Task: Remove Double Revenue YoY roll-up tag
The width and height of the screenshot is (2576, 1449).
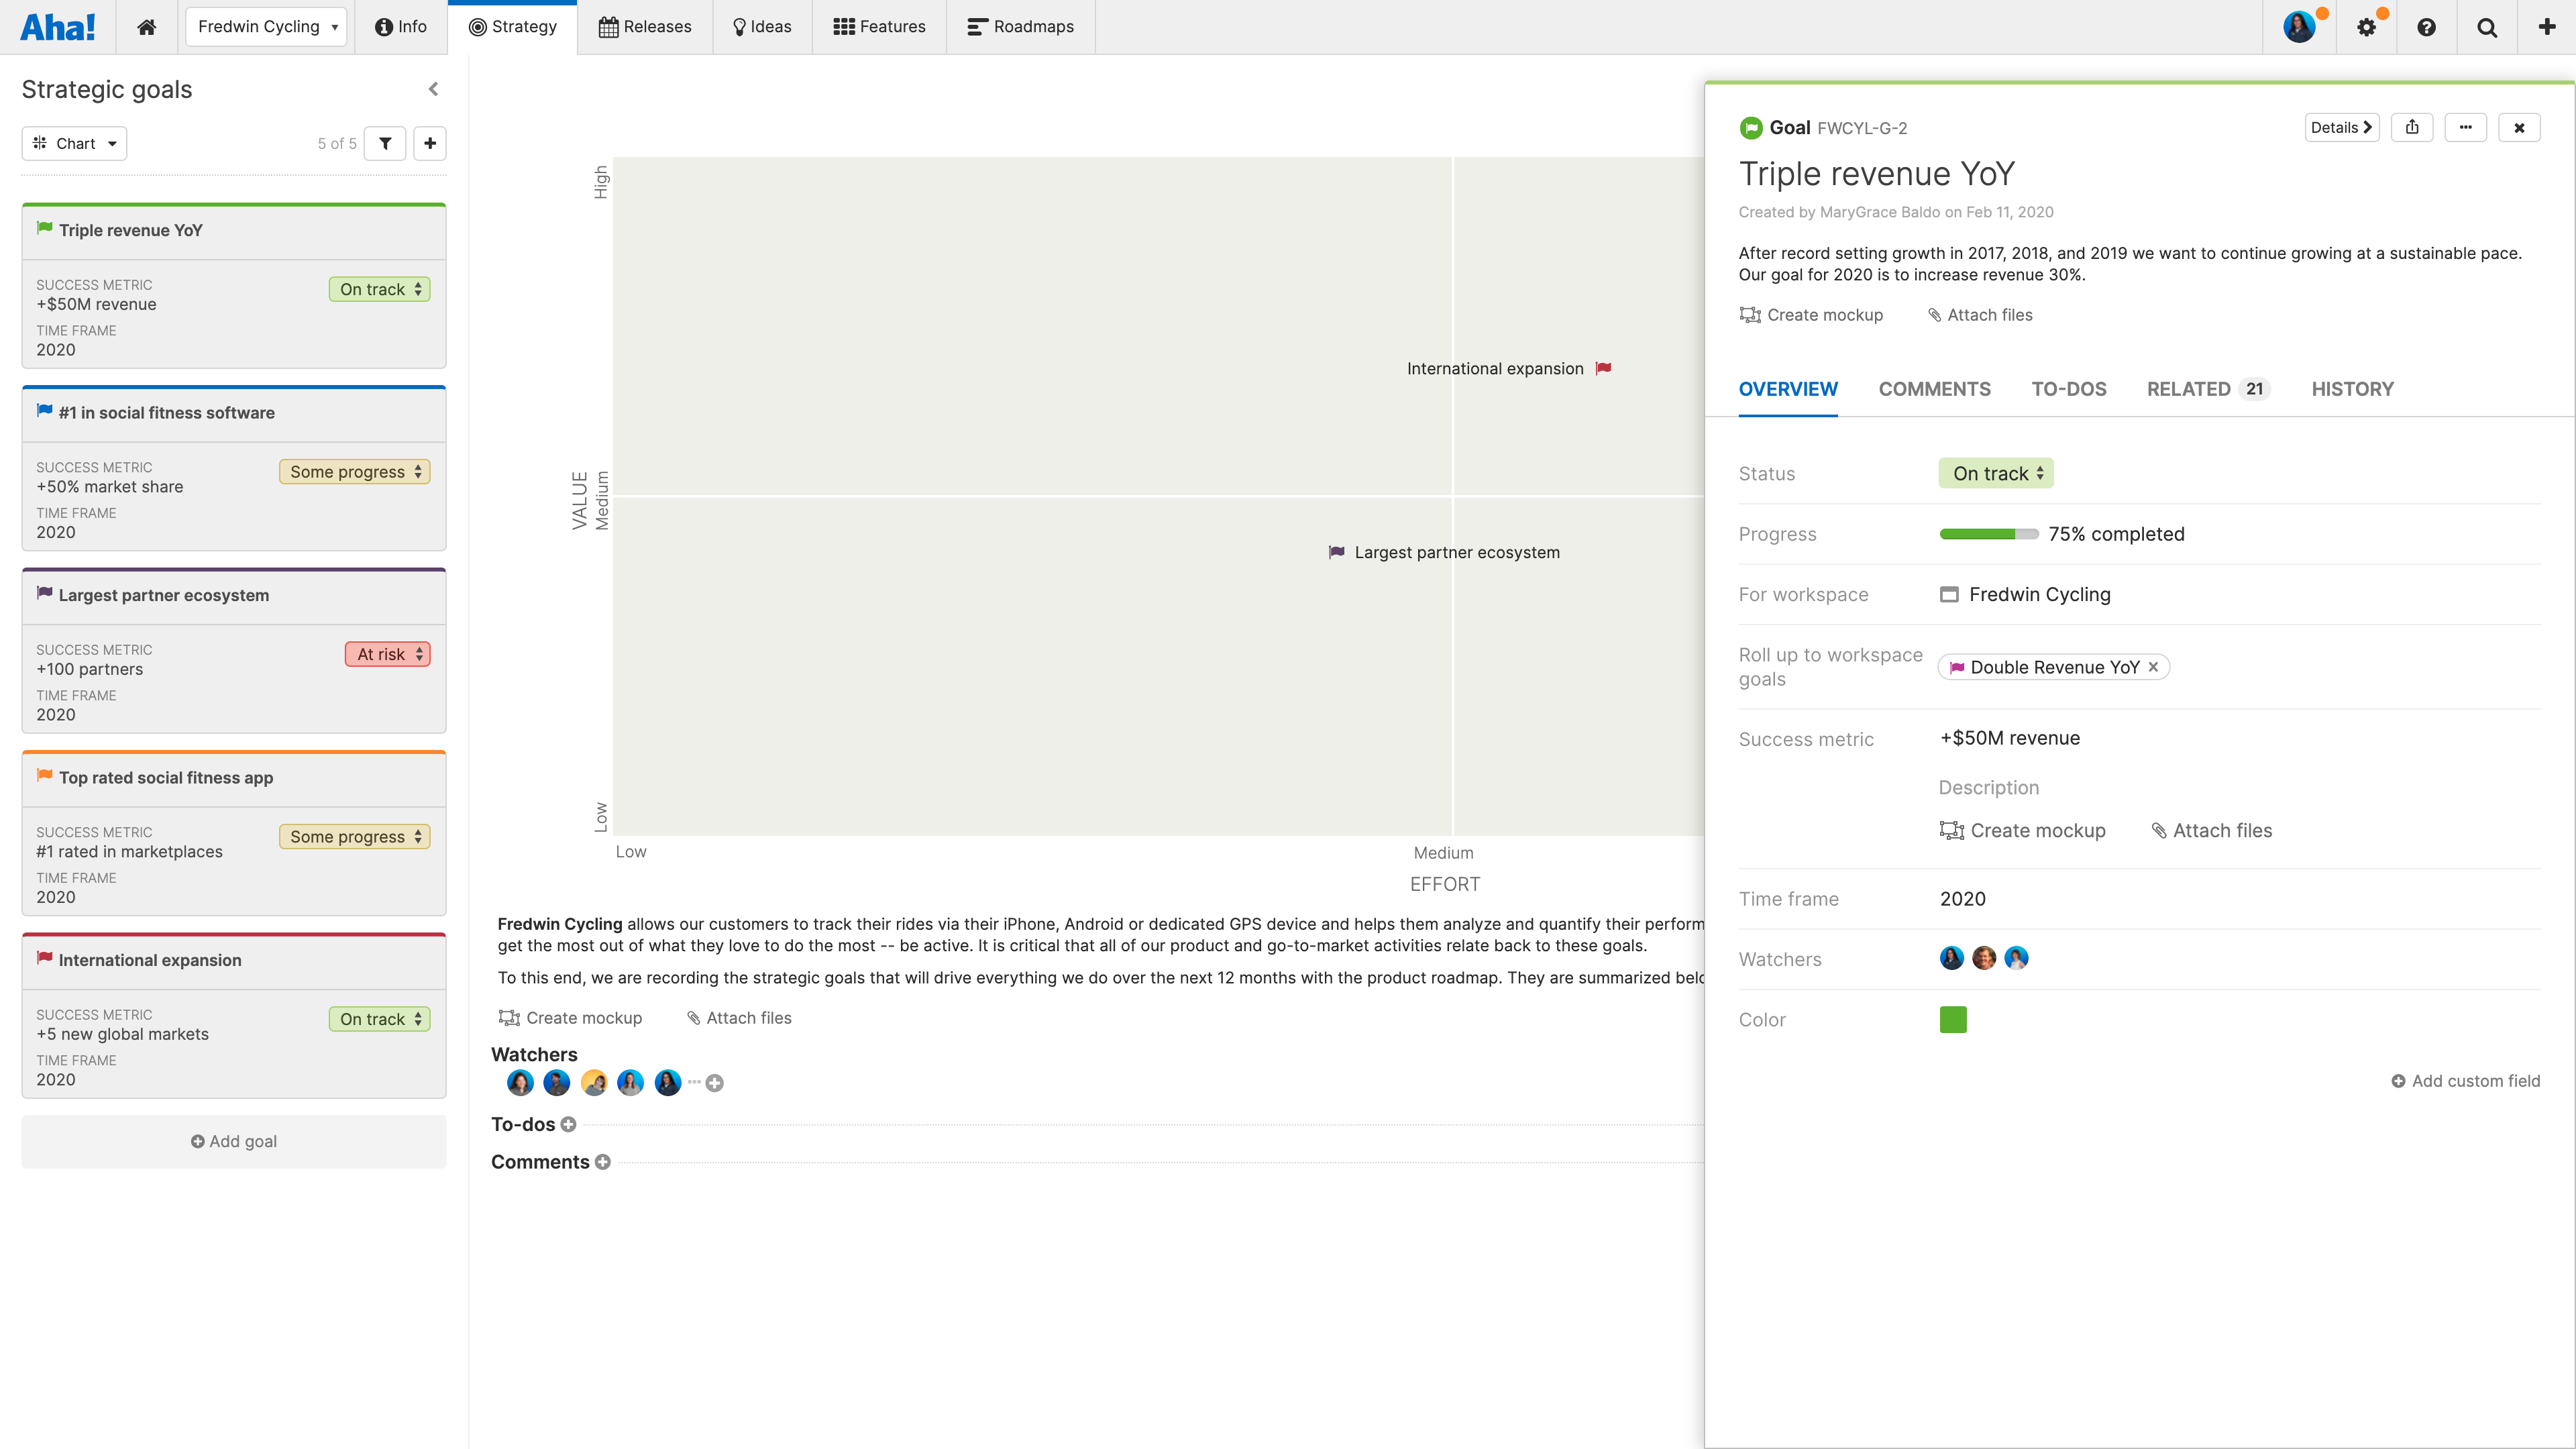Action: pos(2153,667)
